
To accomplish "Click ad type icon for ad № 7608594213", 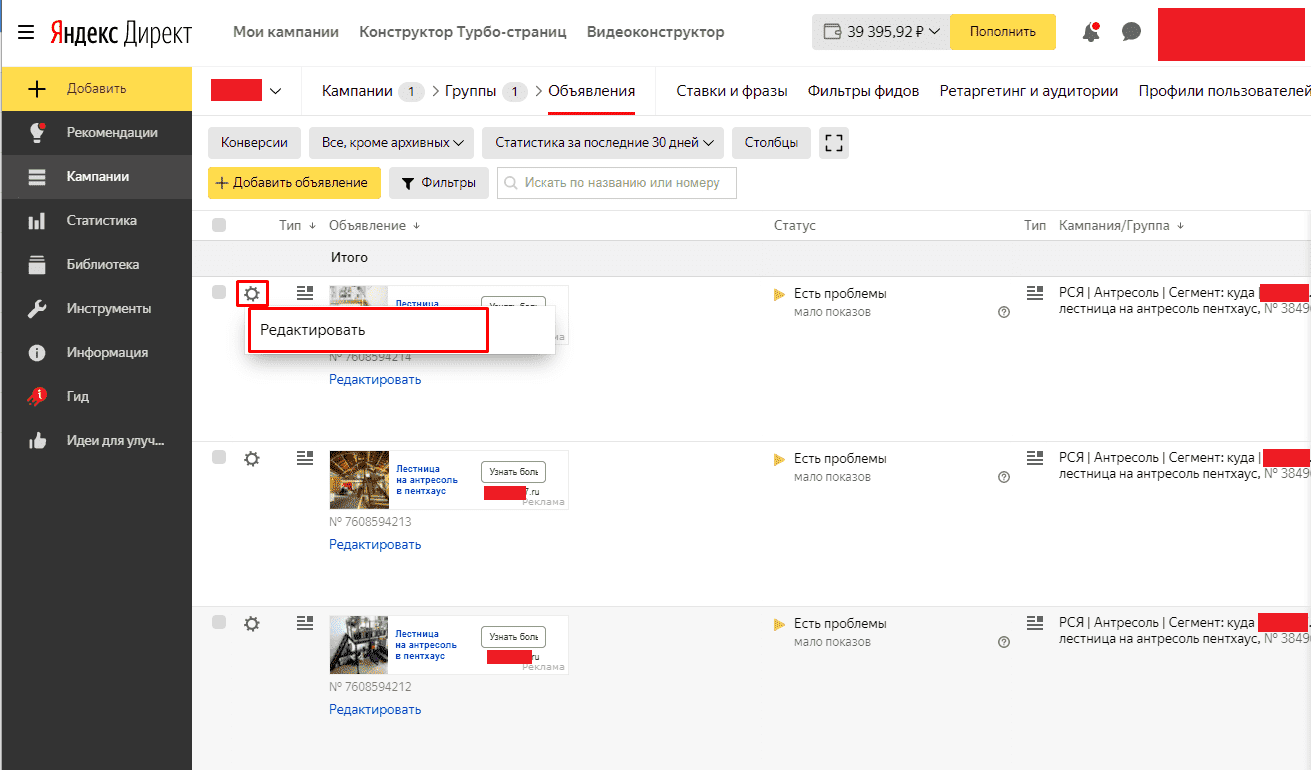I will [305, 458].
